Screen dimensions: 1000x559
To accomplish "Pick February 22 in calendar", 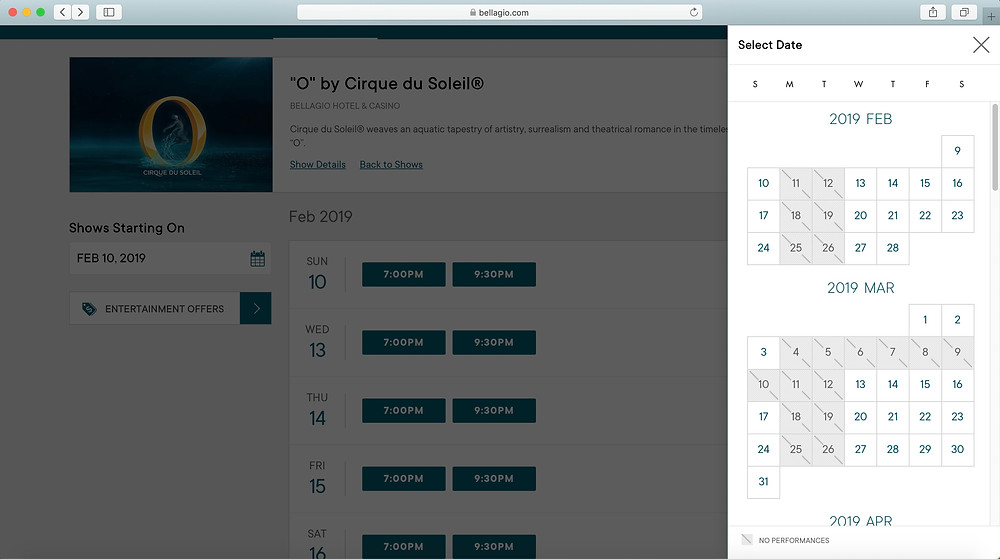I will 925,215.
